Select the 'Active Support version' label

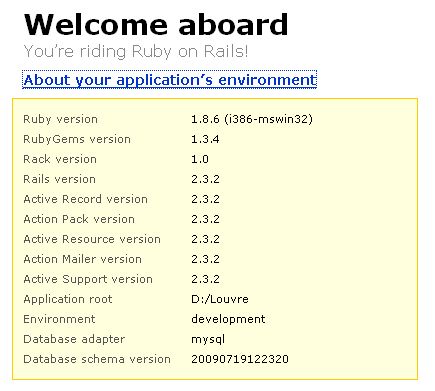(x=88, y=279)
